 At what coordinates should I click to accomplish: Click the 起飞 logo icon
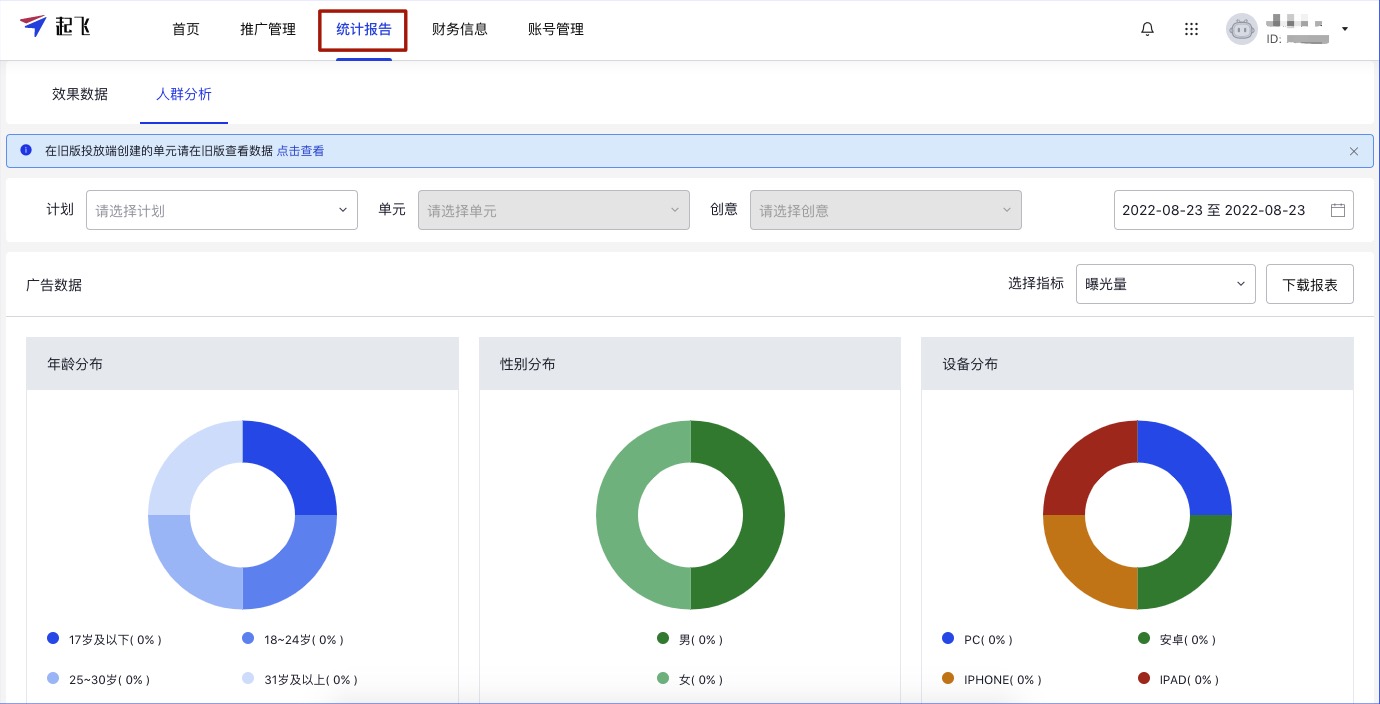(x=34, y=27)
